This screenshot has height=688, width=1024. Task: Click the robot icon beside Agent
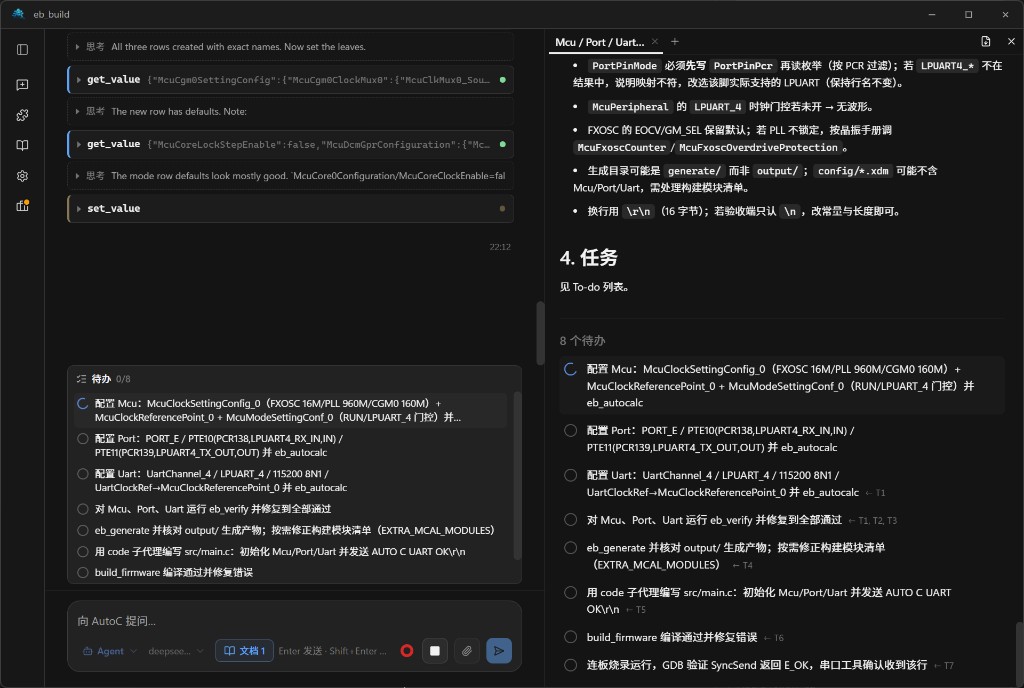pos(88,651)
